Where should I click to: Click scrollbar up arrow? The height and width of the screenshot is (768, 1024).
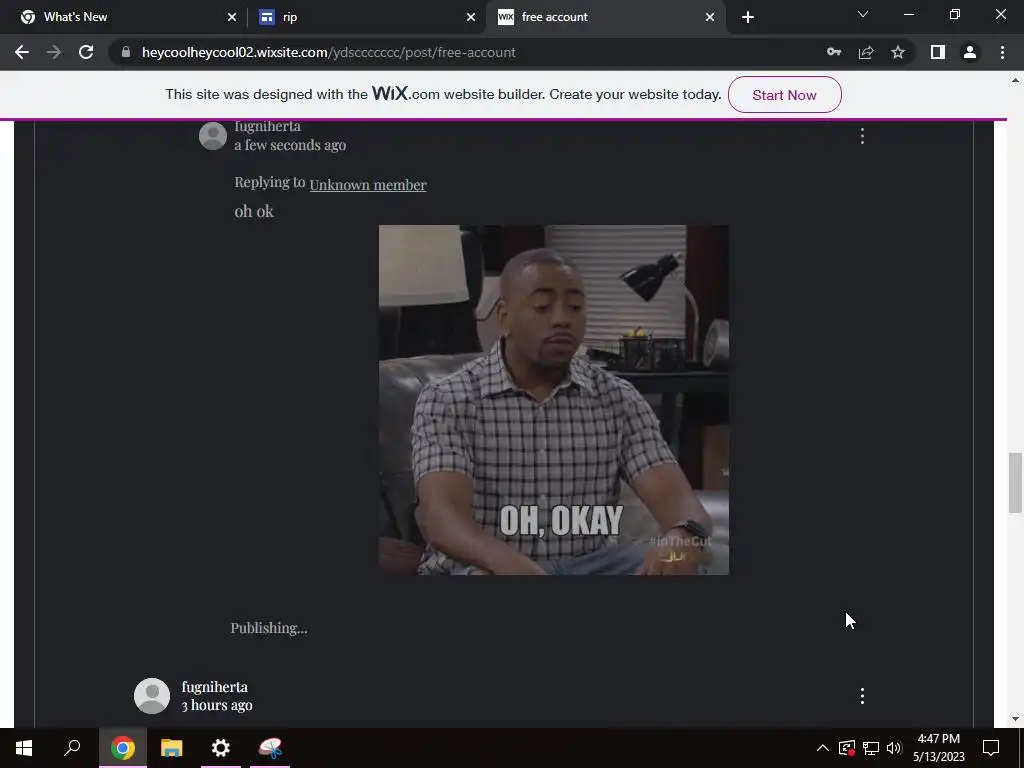1015,80
